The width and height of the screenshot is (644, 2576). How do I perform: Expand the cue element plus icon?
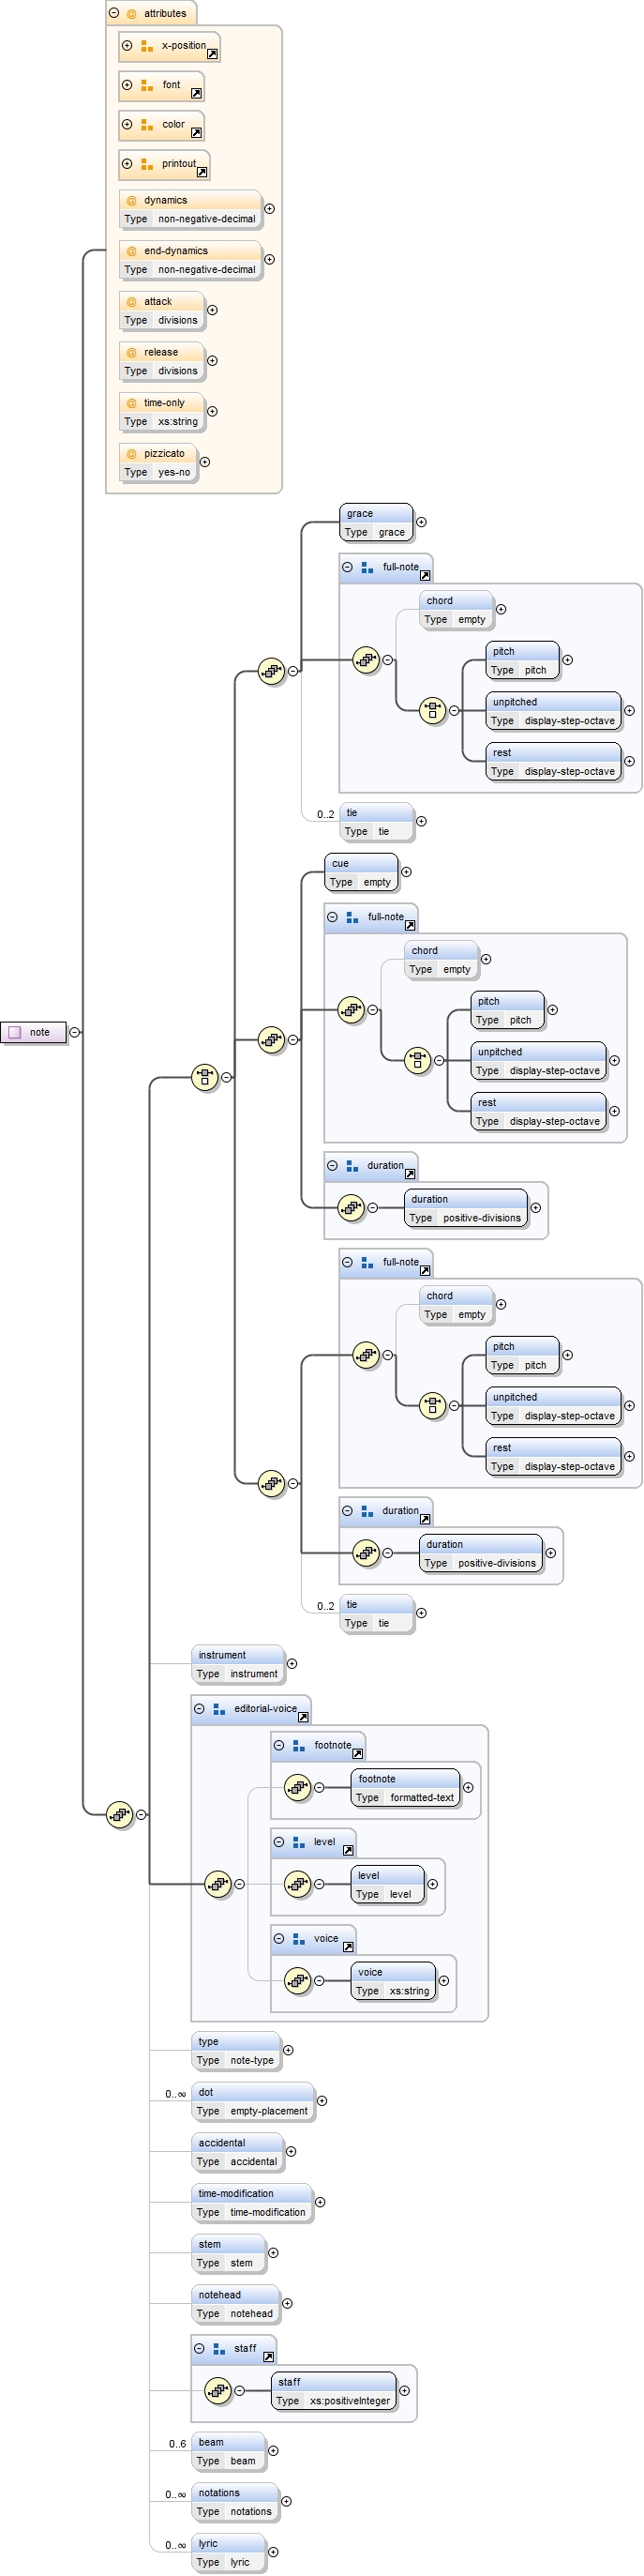click(406, 872)
